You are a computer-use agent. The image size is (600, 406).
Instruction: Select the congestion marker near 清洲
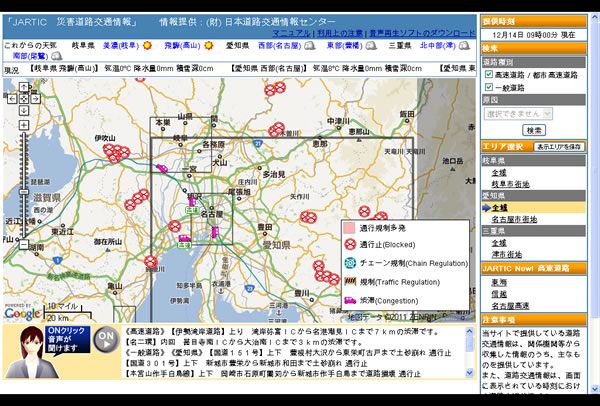tap(193, 202)
